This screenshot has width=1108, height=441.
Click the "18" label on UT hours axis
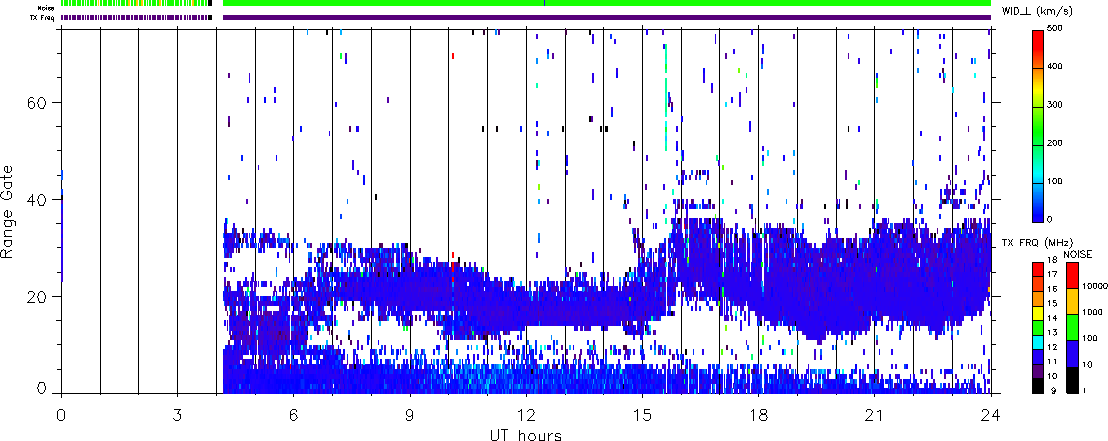(758, 414)
